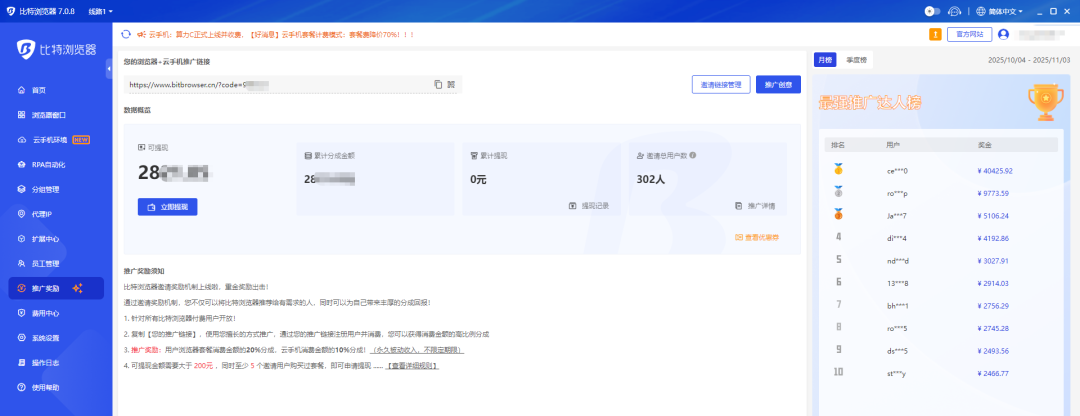Screen dimensions: 1080x416
Task: Click the 奖金 column header
Action: [x=984, y=145]
